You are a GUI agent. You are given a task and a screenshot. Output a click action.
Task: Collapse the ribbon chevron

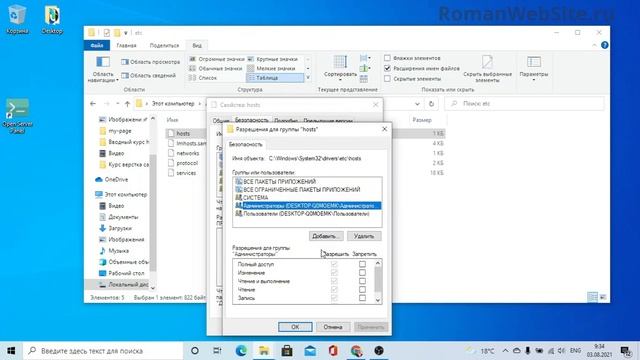[x=594, y=45]
